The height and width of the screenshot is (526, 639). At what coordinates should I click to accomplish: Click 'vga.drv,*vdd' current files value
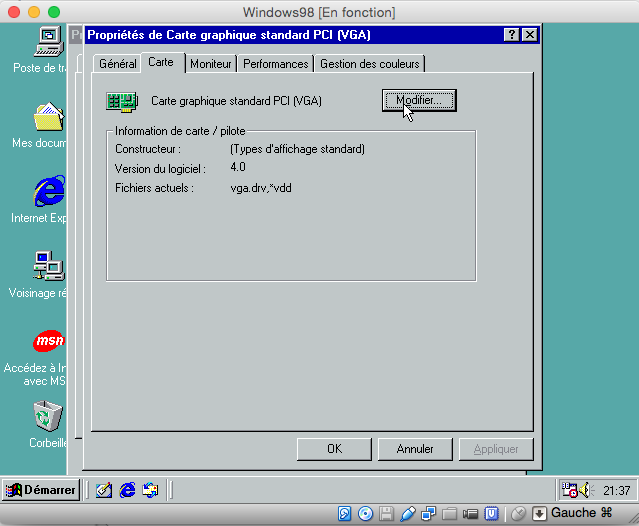click(261, 188)
